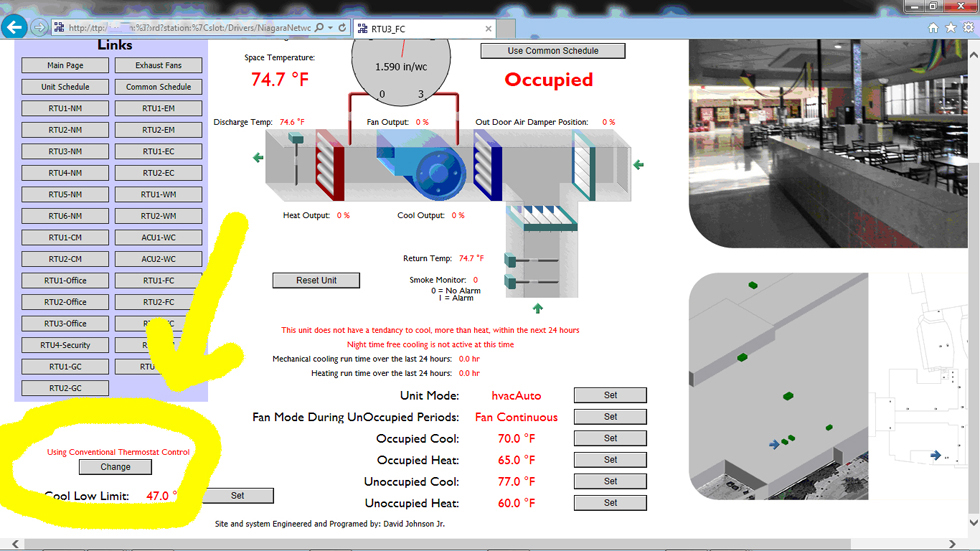Open the Unit Schedule page
Viewport: 980px width, 551px height.
[x=65, y=87]
